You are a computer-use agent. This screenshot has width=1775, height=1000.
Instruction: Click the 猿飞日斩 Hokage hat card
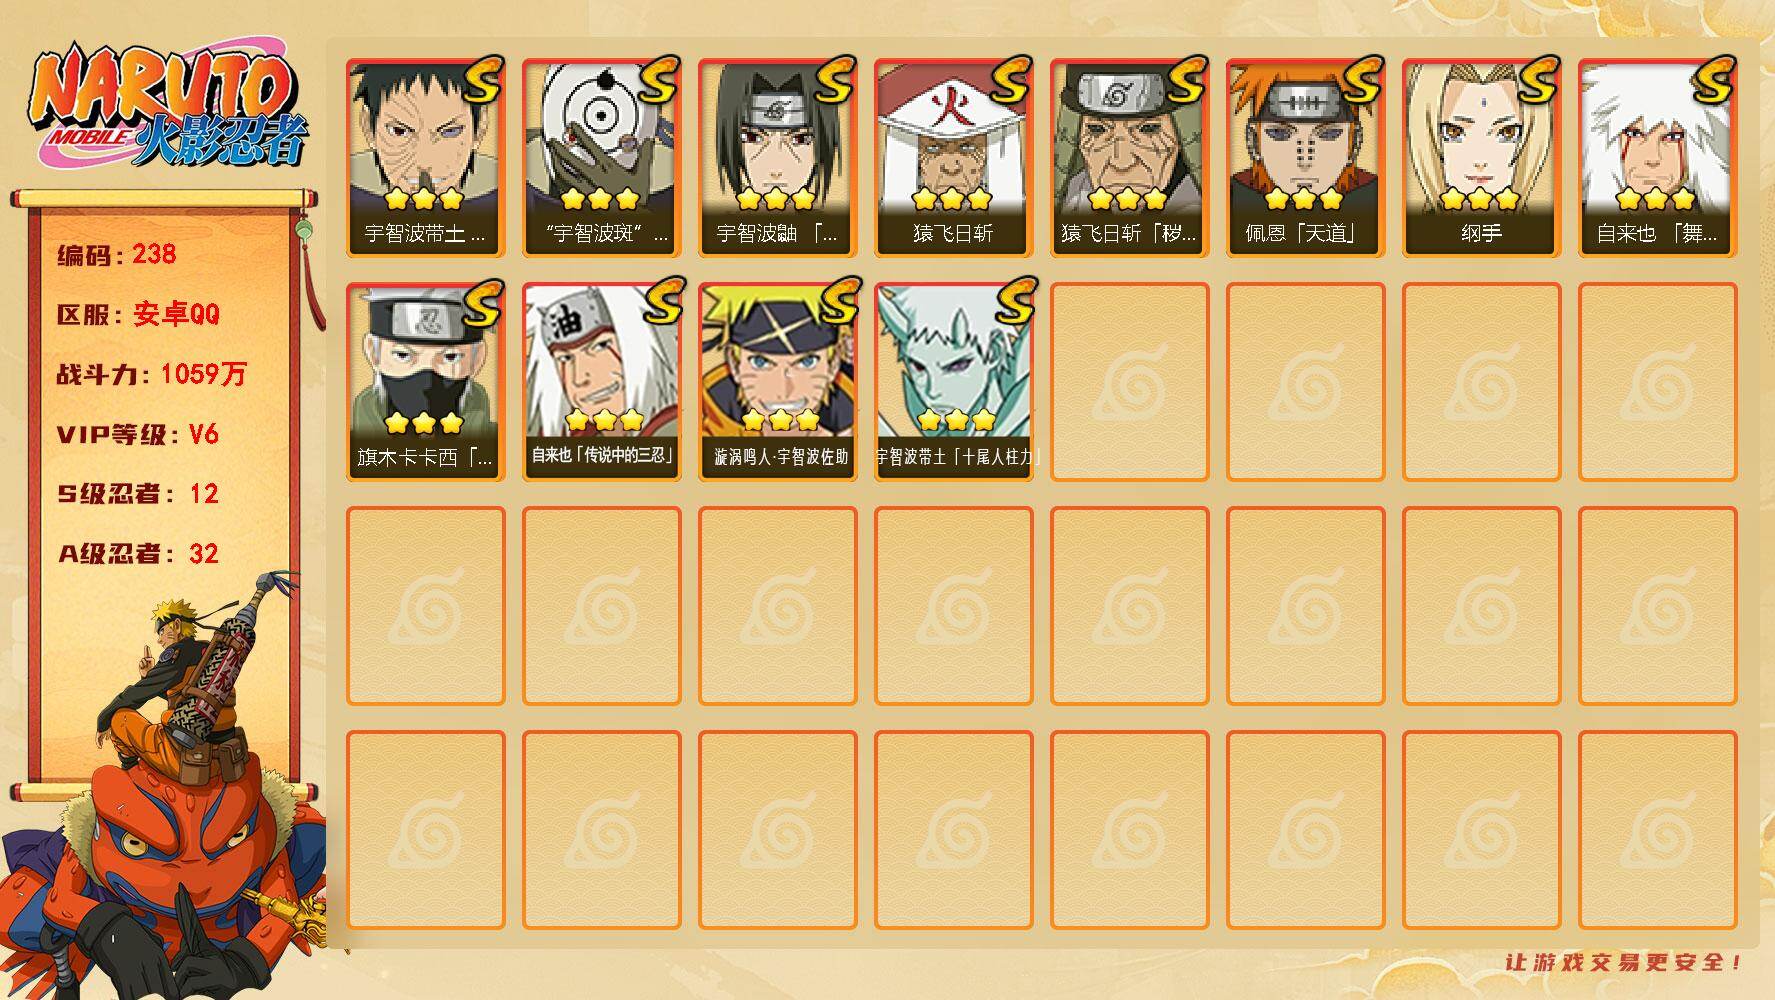click(953, 158)
